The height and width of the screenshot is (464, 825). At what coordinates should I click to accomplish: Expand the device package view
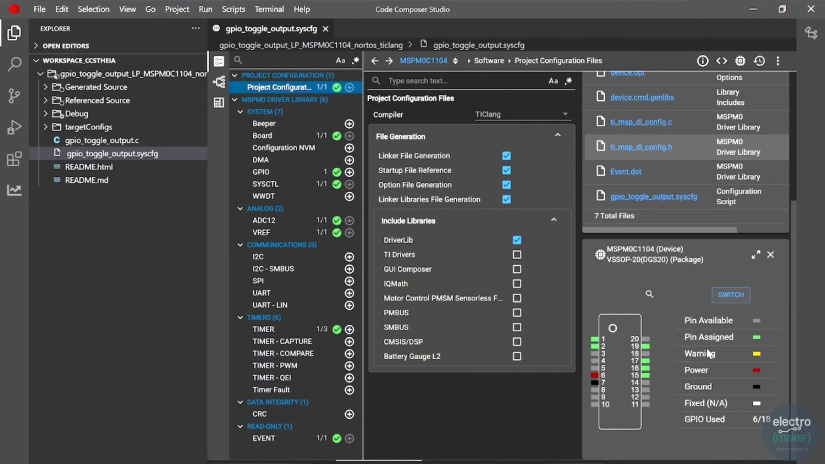(756, 255)
